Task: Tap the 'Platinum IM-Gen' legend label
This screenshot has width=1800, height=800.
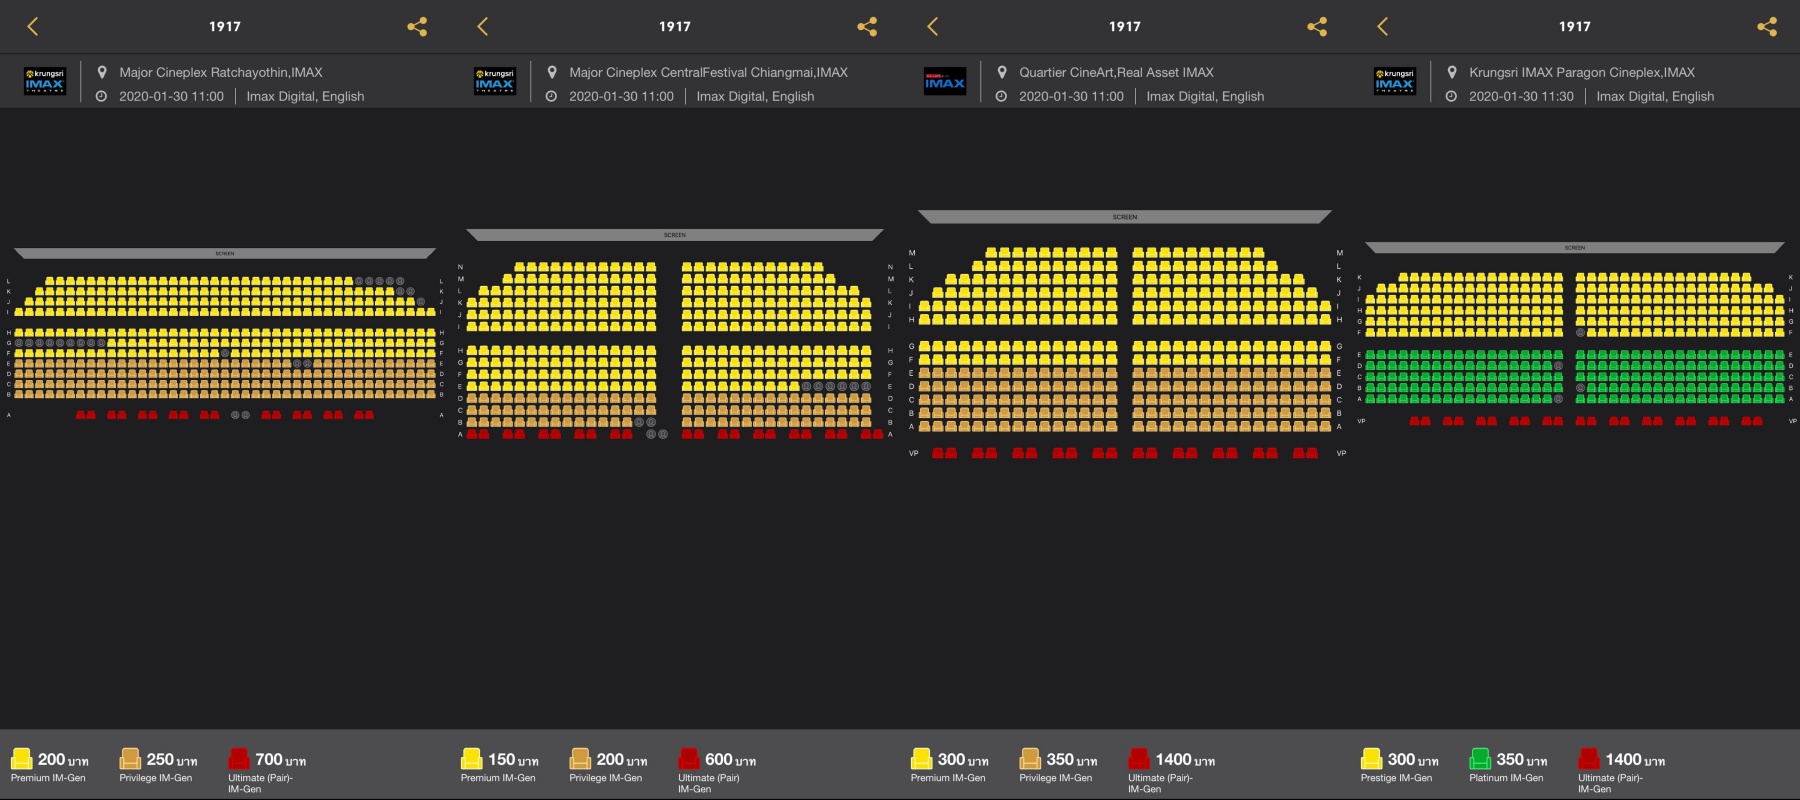Action: (x=1506, y=778)
